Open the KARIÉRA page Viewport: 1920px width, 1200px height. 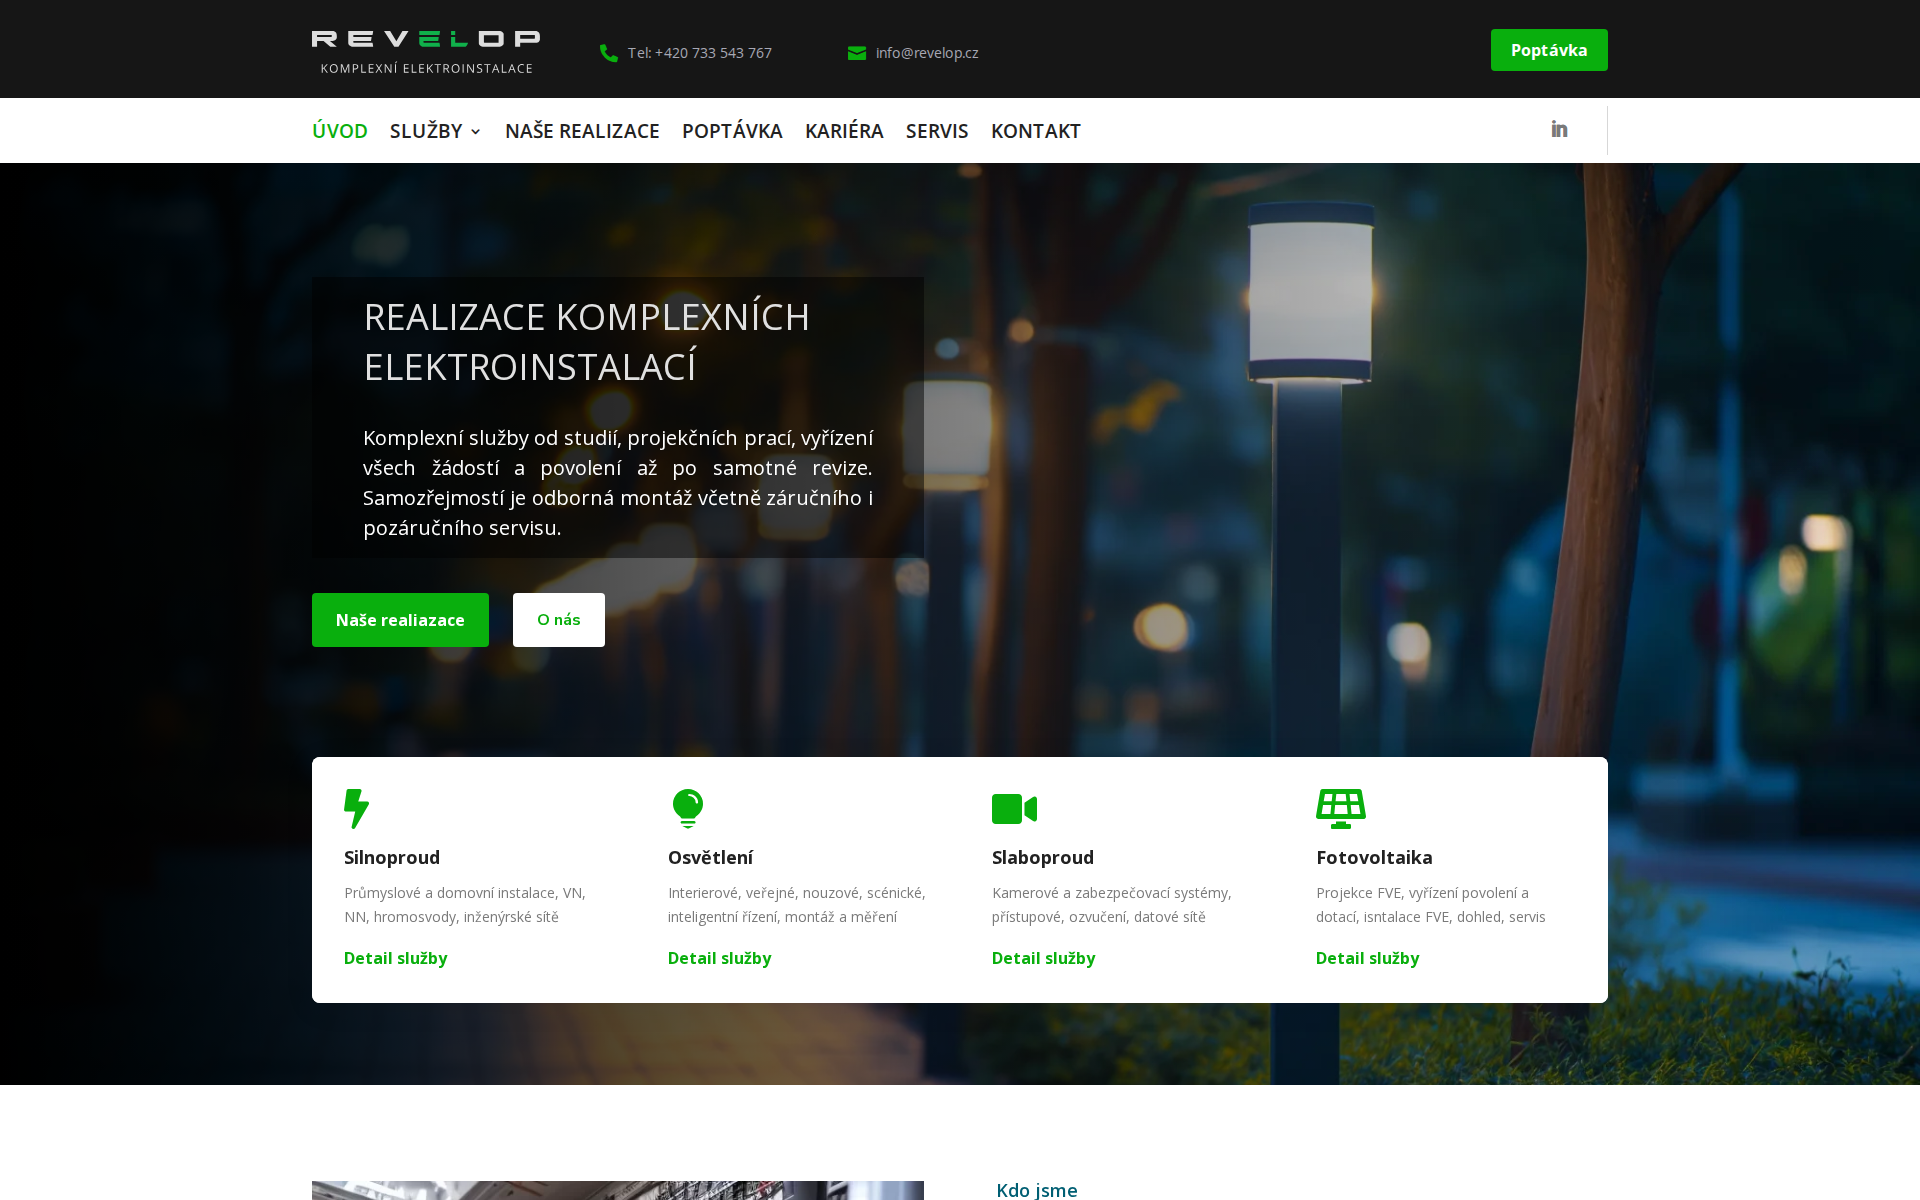click(844, 131)
